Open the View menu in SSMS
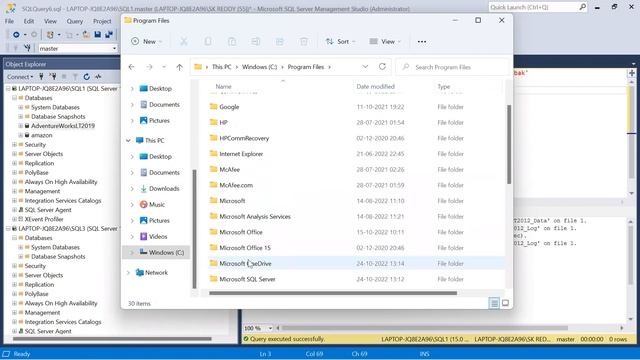The image size is (640, 360). (x=50, y=21)
